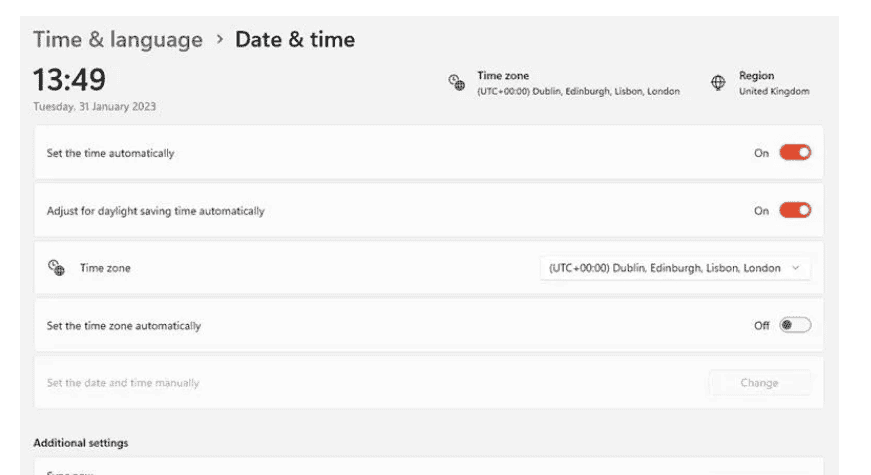The height and width of the screenshot is (475, 871).
Task: Click the clock-globe icon in Time zone row
Action: (56, 268)
